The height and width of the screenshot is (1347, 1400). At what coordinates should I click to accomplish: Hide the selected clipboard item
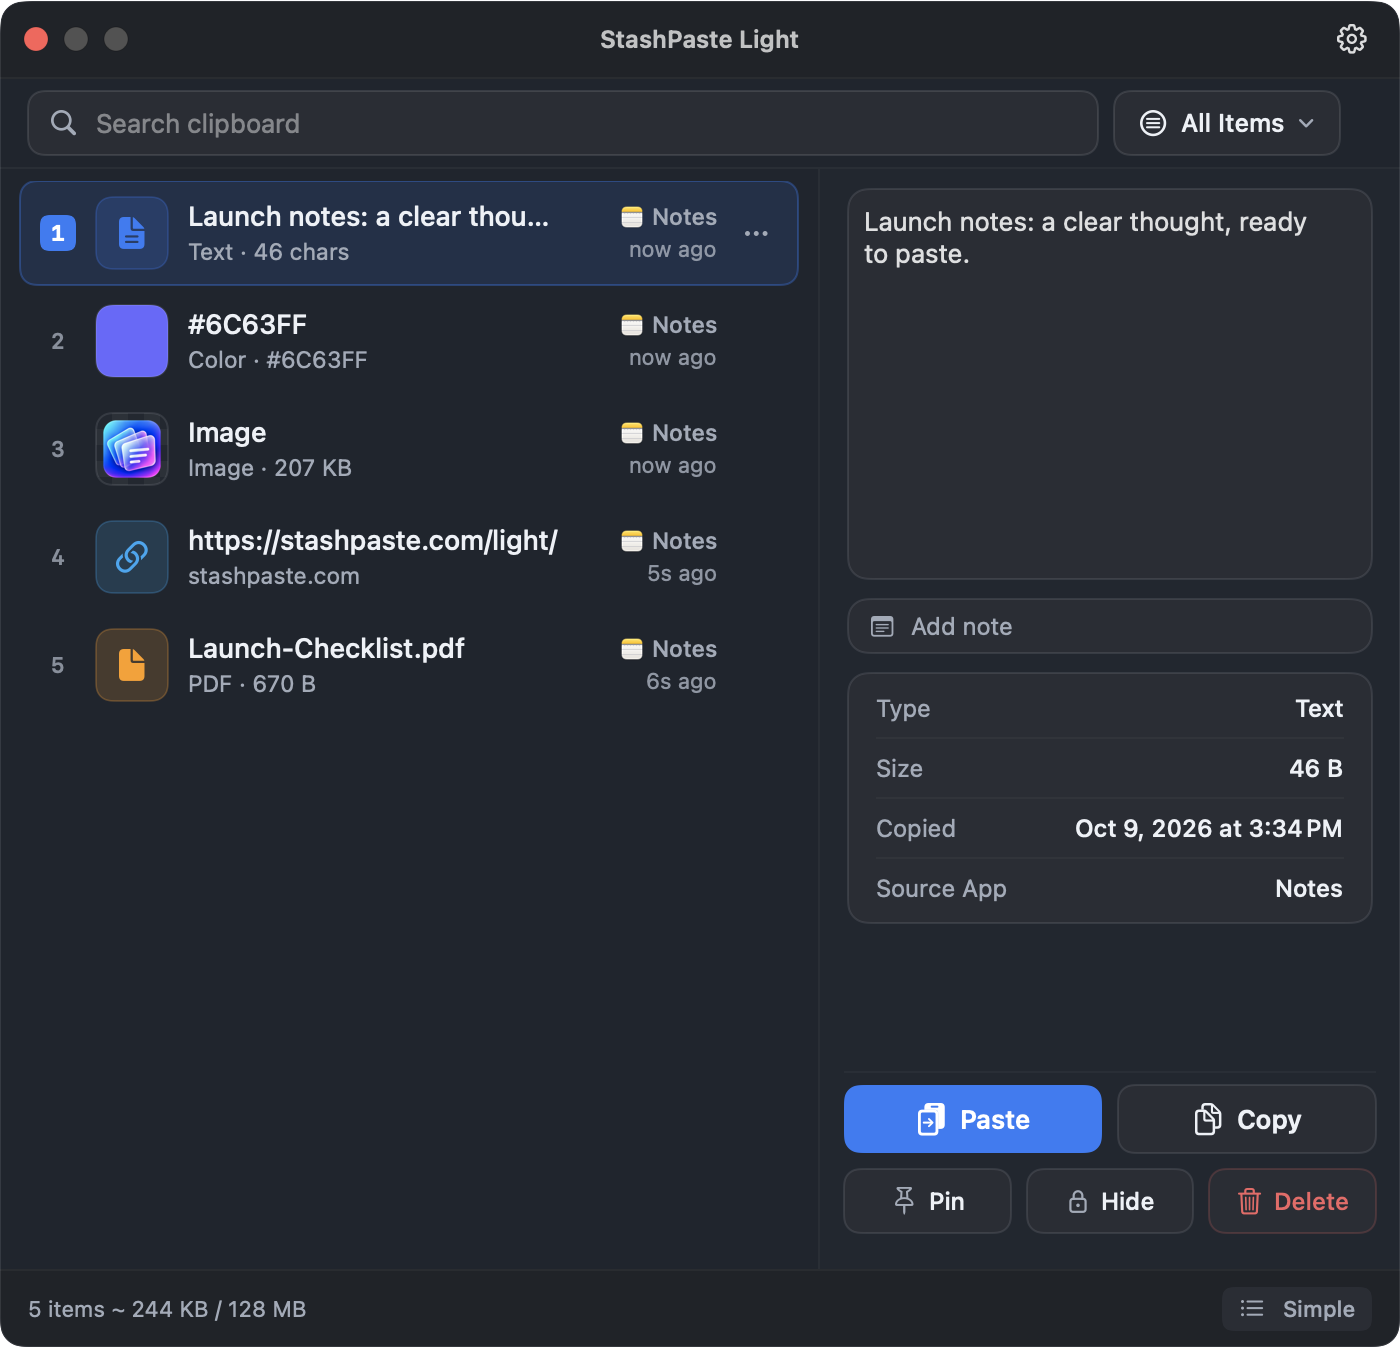click(1110, 1201)
